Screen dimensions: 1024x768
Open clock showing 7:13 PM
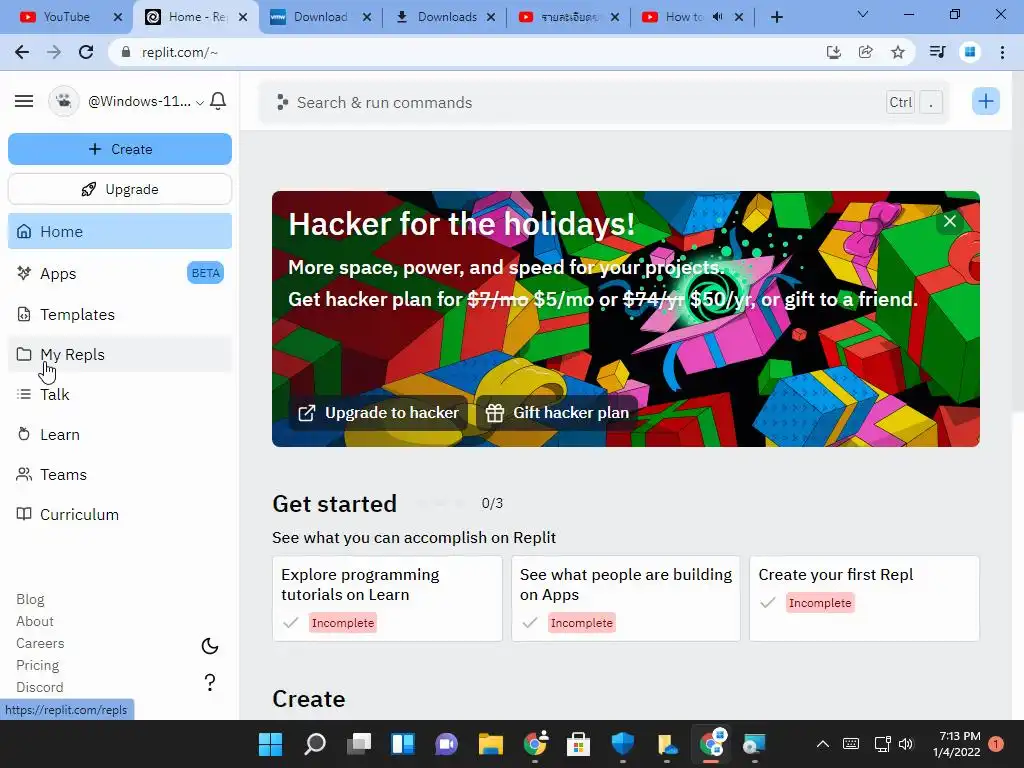point(957,744)
